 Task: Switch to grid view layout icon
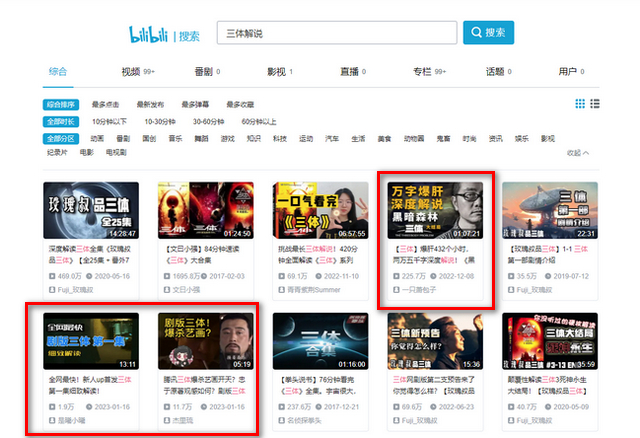[580, 104]
